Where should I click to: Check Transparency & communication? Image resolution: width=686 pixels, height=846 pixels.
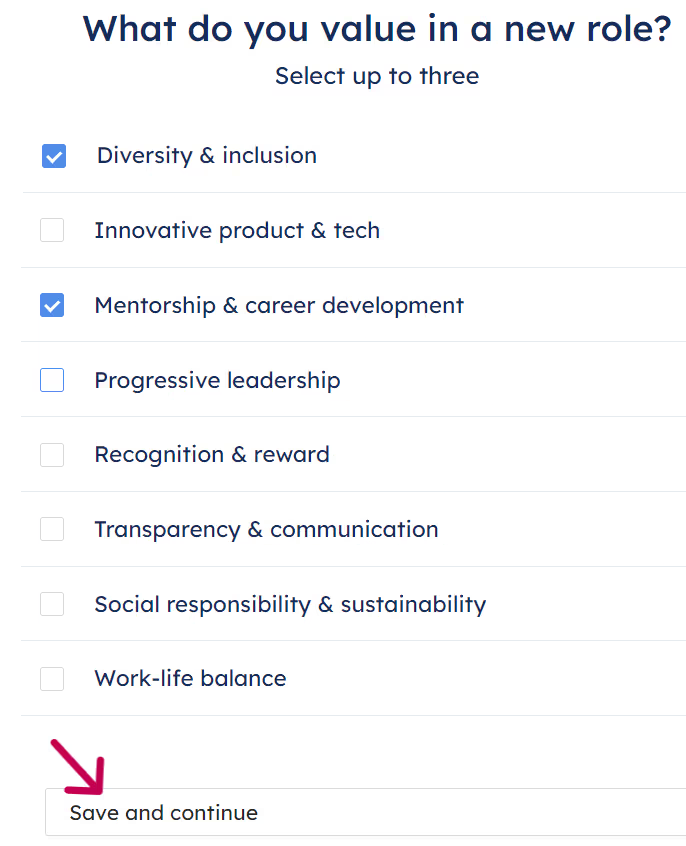(x=53, y=529)
